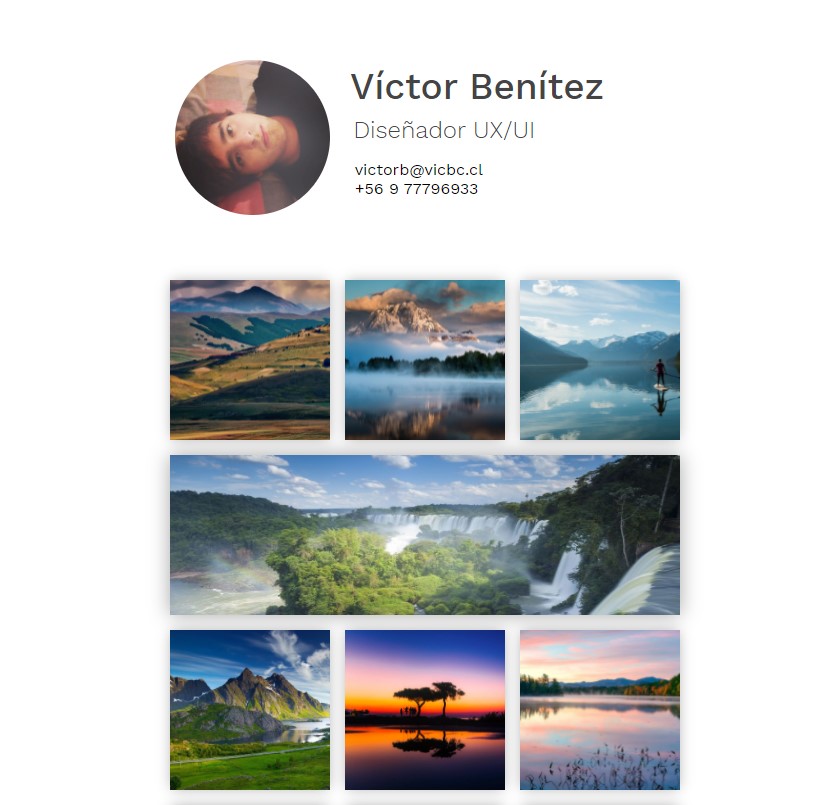Click the tree silhouette in sunset photo

tap(429, 698)
